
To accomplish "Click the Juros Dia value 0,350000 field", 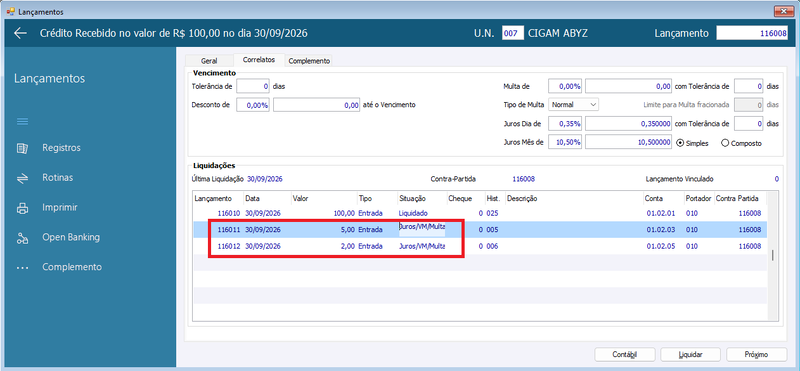I will click(629, 123).
